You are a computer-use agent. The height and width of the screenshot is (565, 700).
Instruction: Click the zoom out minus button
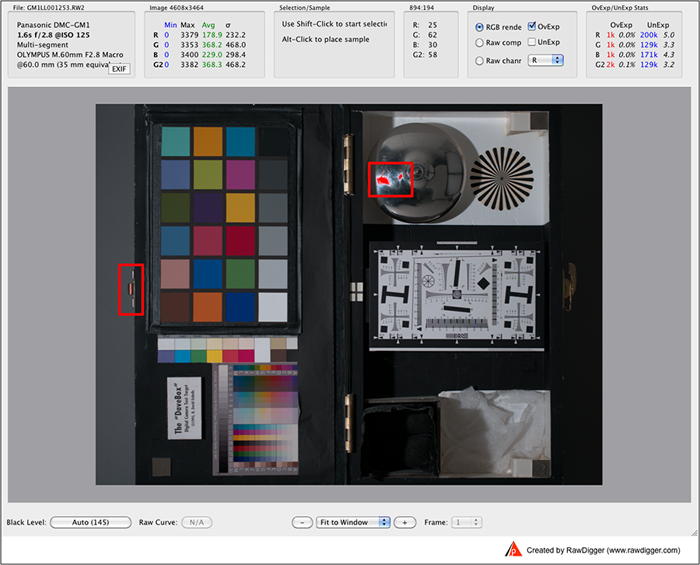tap(302, 522)
